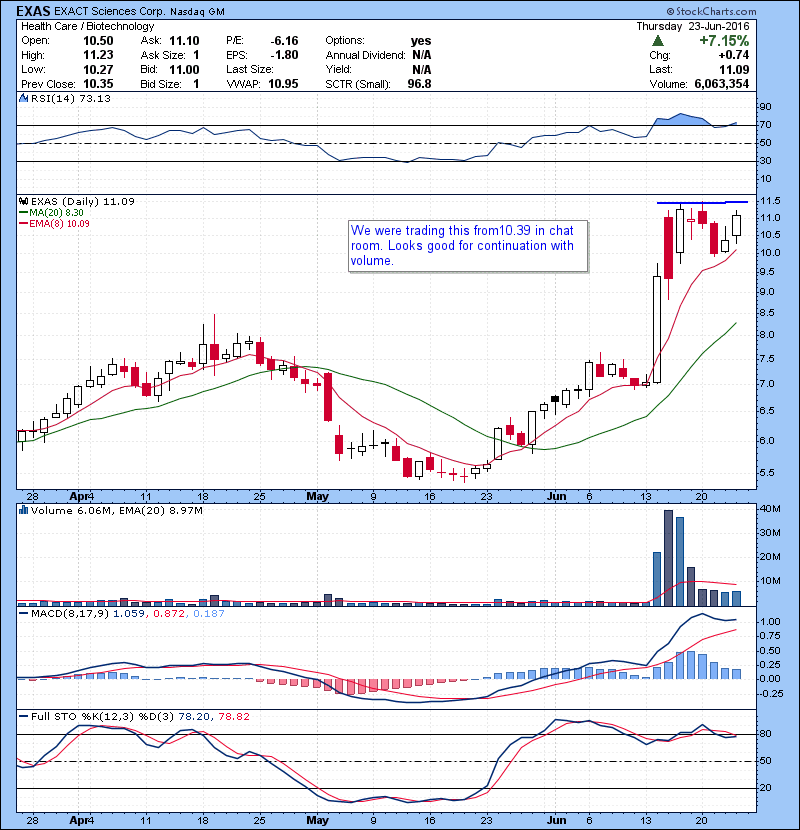Screen dimensions: 800x830
Task: Click the Volume figure 6,063,354
Action: [721, 84]
